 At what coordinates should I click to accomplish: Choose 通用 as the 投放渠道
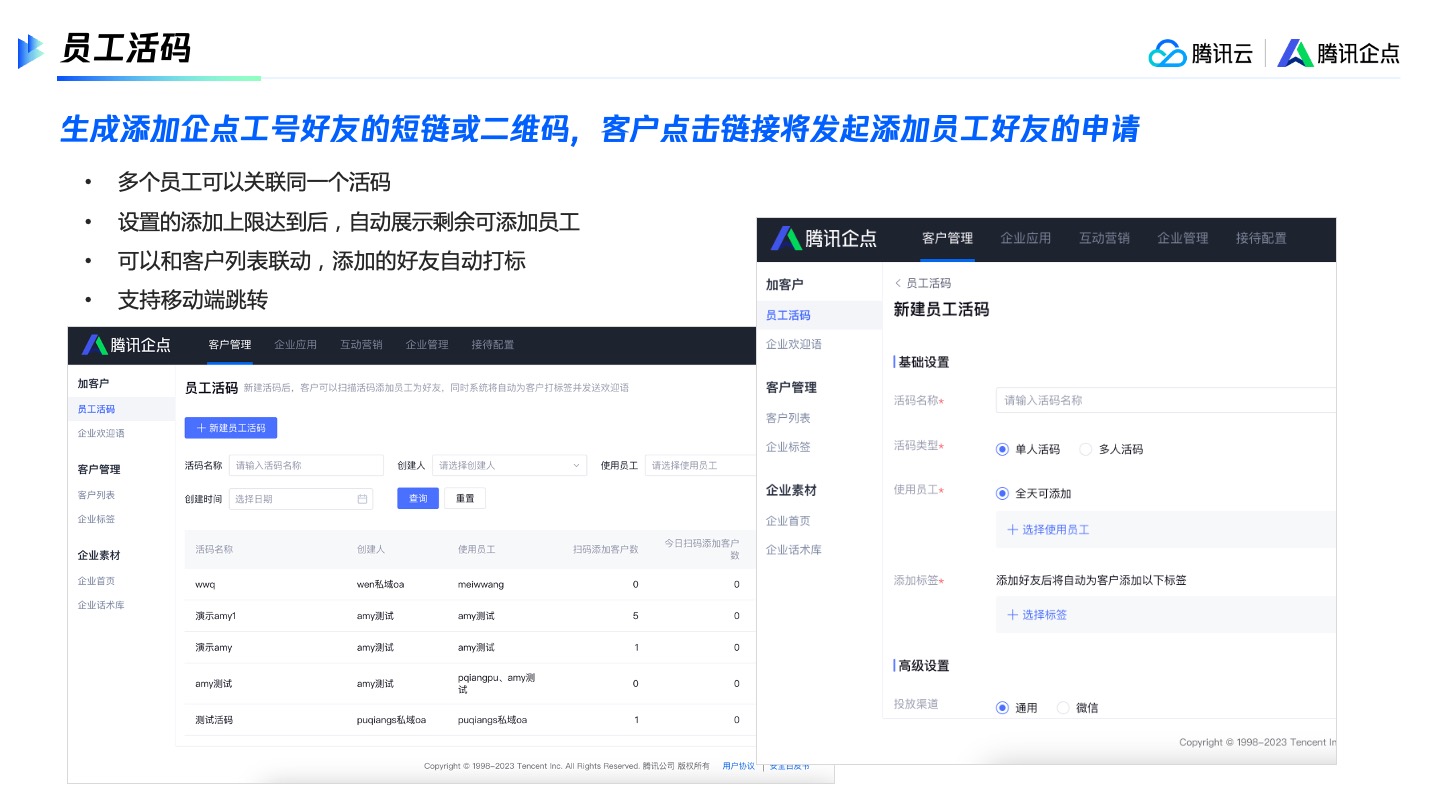[x=1002, y=707]
